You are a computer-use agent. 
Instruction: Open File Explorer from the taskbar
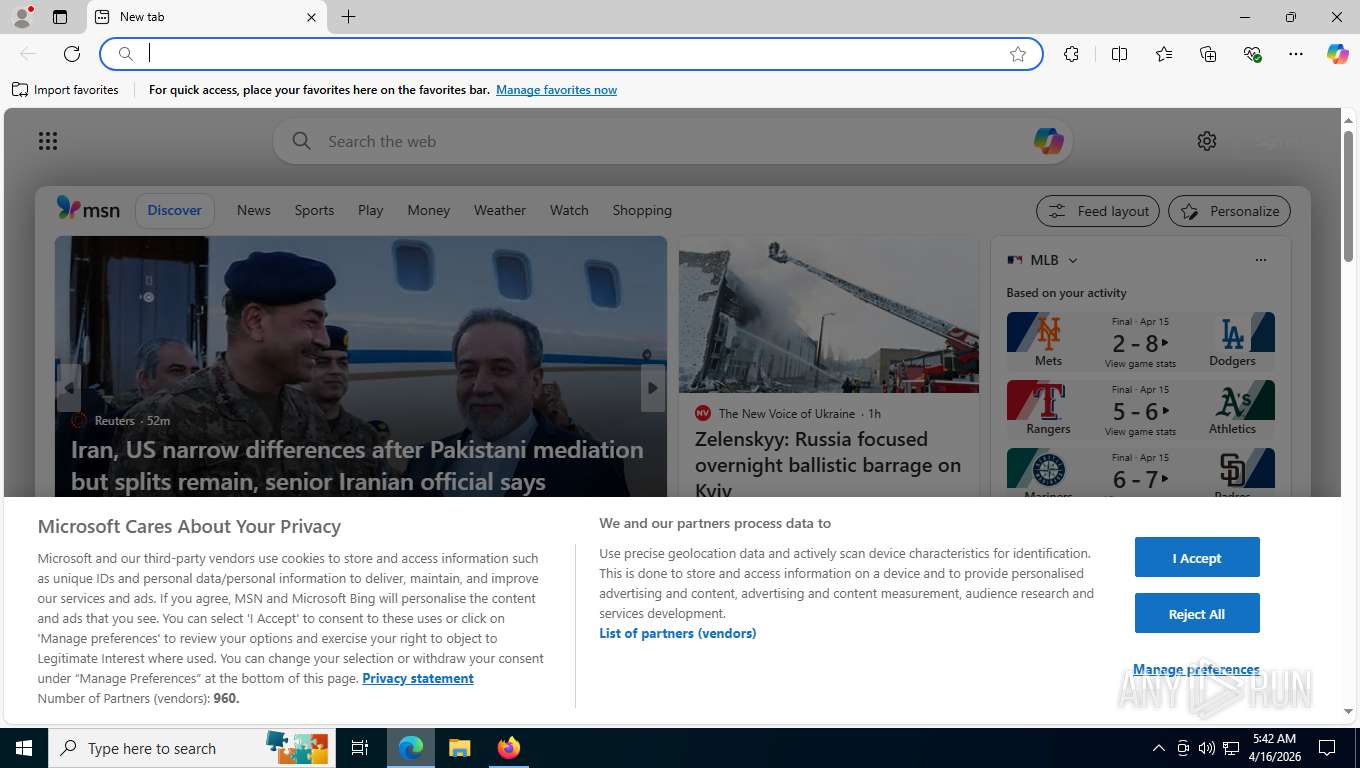pos(459,748)
